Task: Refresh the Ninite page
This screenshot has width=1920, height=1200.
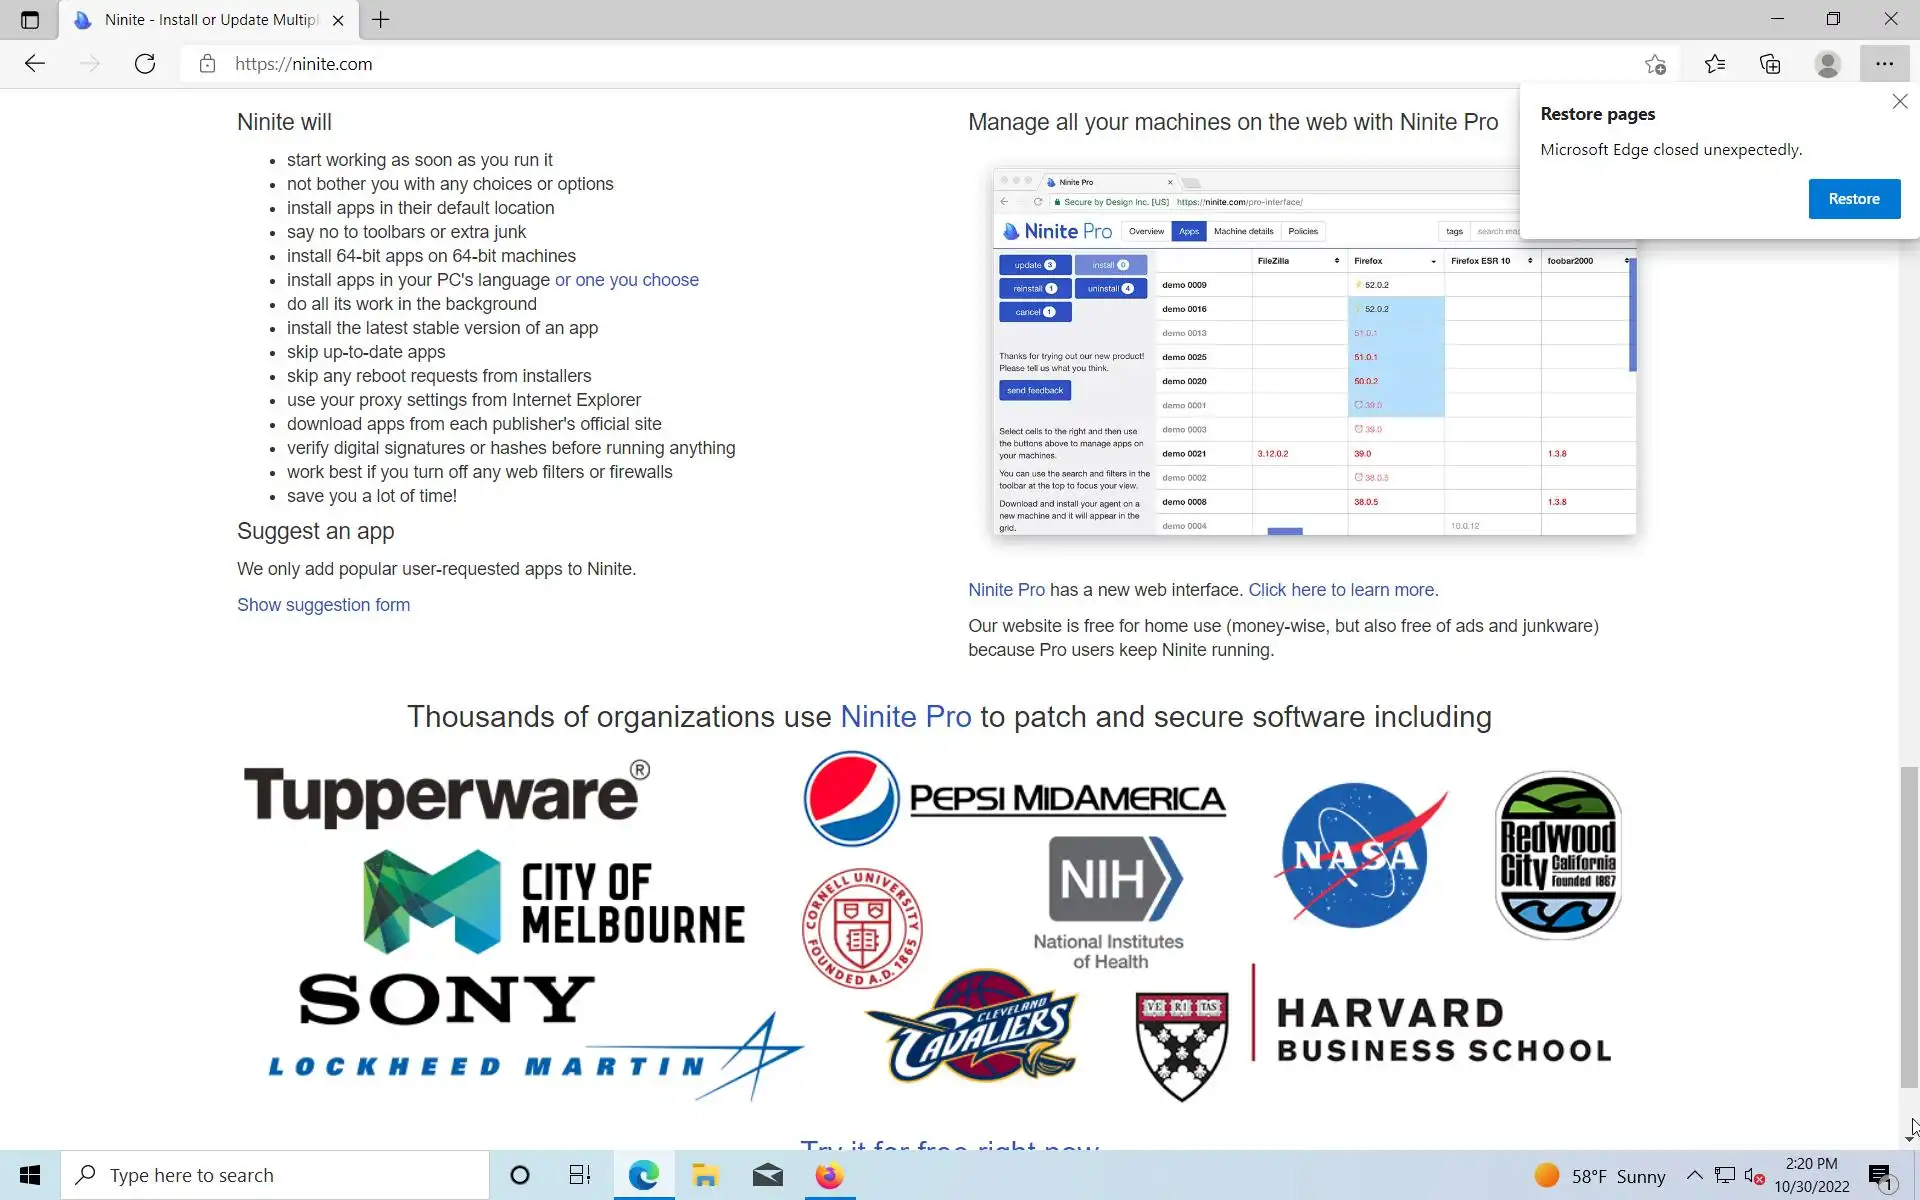Action: coord(145,64)
